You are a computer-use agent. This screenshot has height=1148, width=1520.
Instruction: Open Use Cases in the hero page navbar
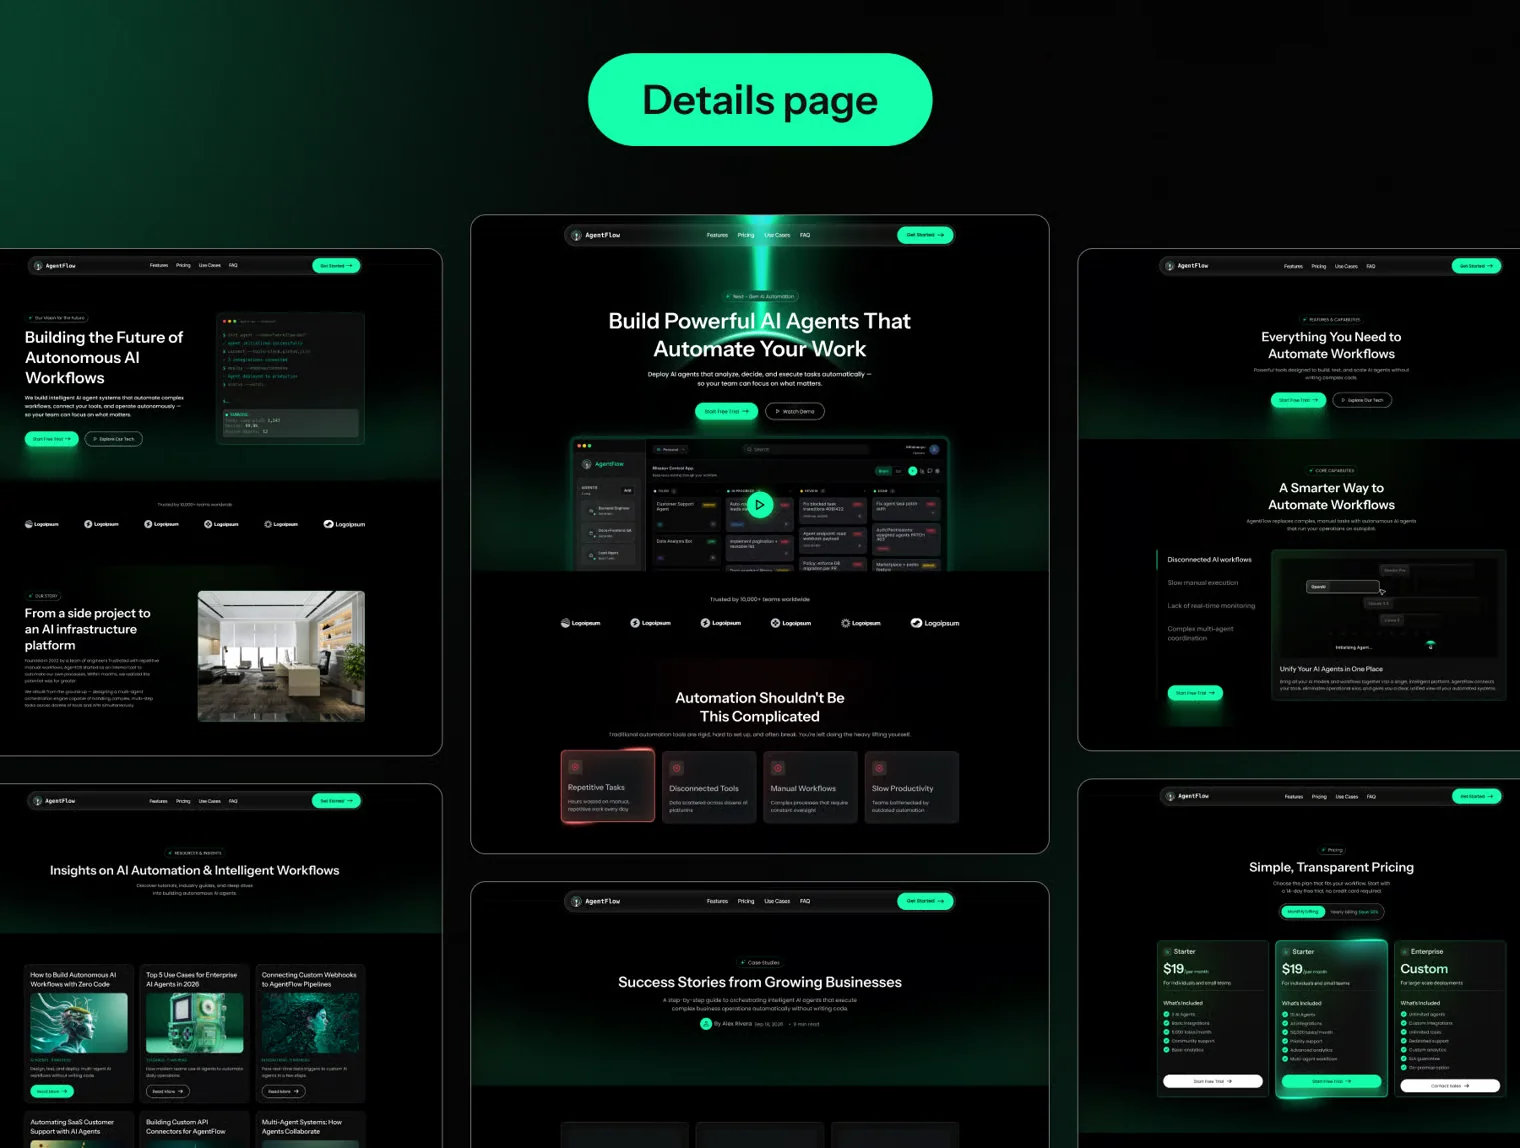pos(777,235)
